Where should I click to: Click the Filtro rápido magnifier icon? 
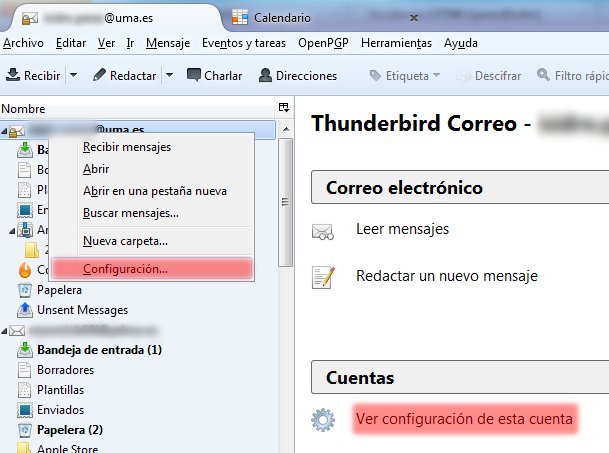point(543,74)
